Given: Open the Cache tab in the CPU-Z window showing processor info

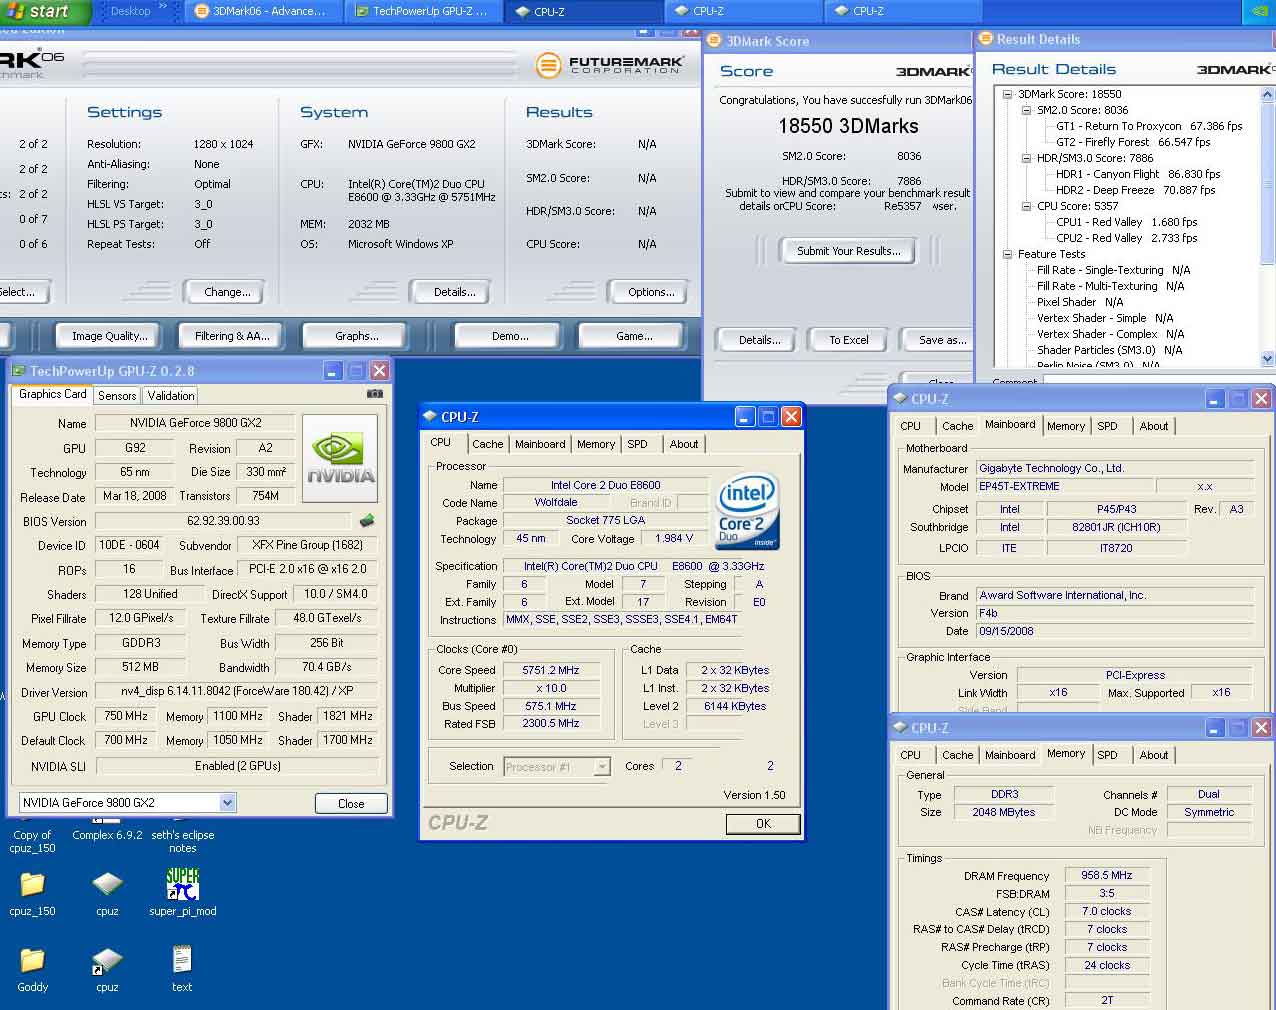Looking at the screenshot, I should point(487,444).
